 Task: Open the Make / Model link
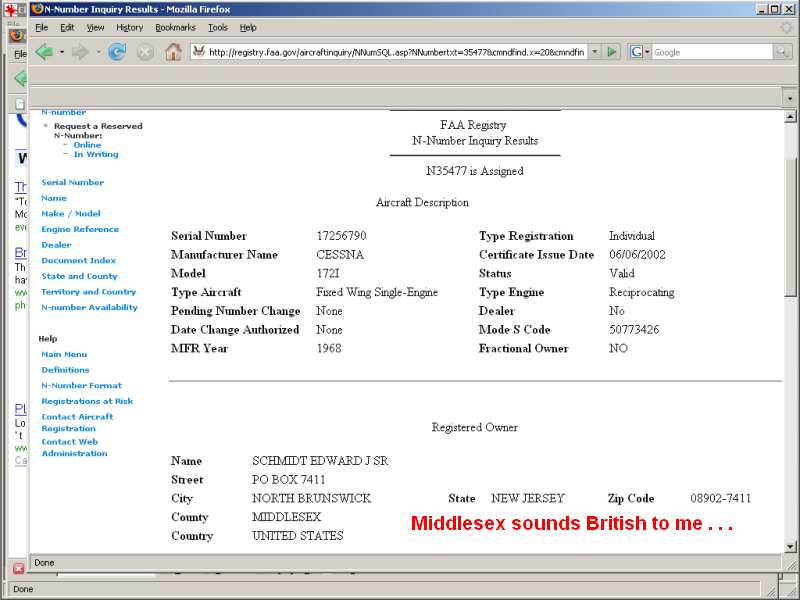click(71, 213)
